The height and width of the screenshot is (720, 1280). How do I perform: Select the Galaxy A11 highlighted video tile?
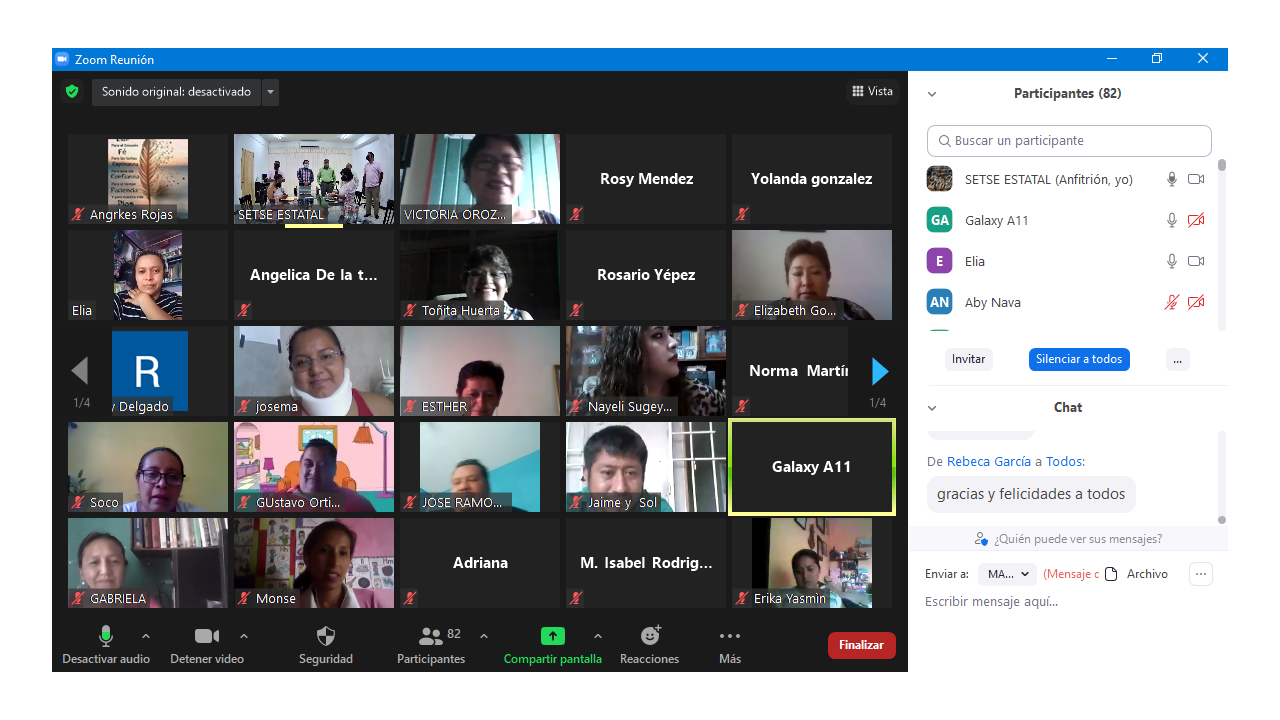(x=811, y=467)
